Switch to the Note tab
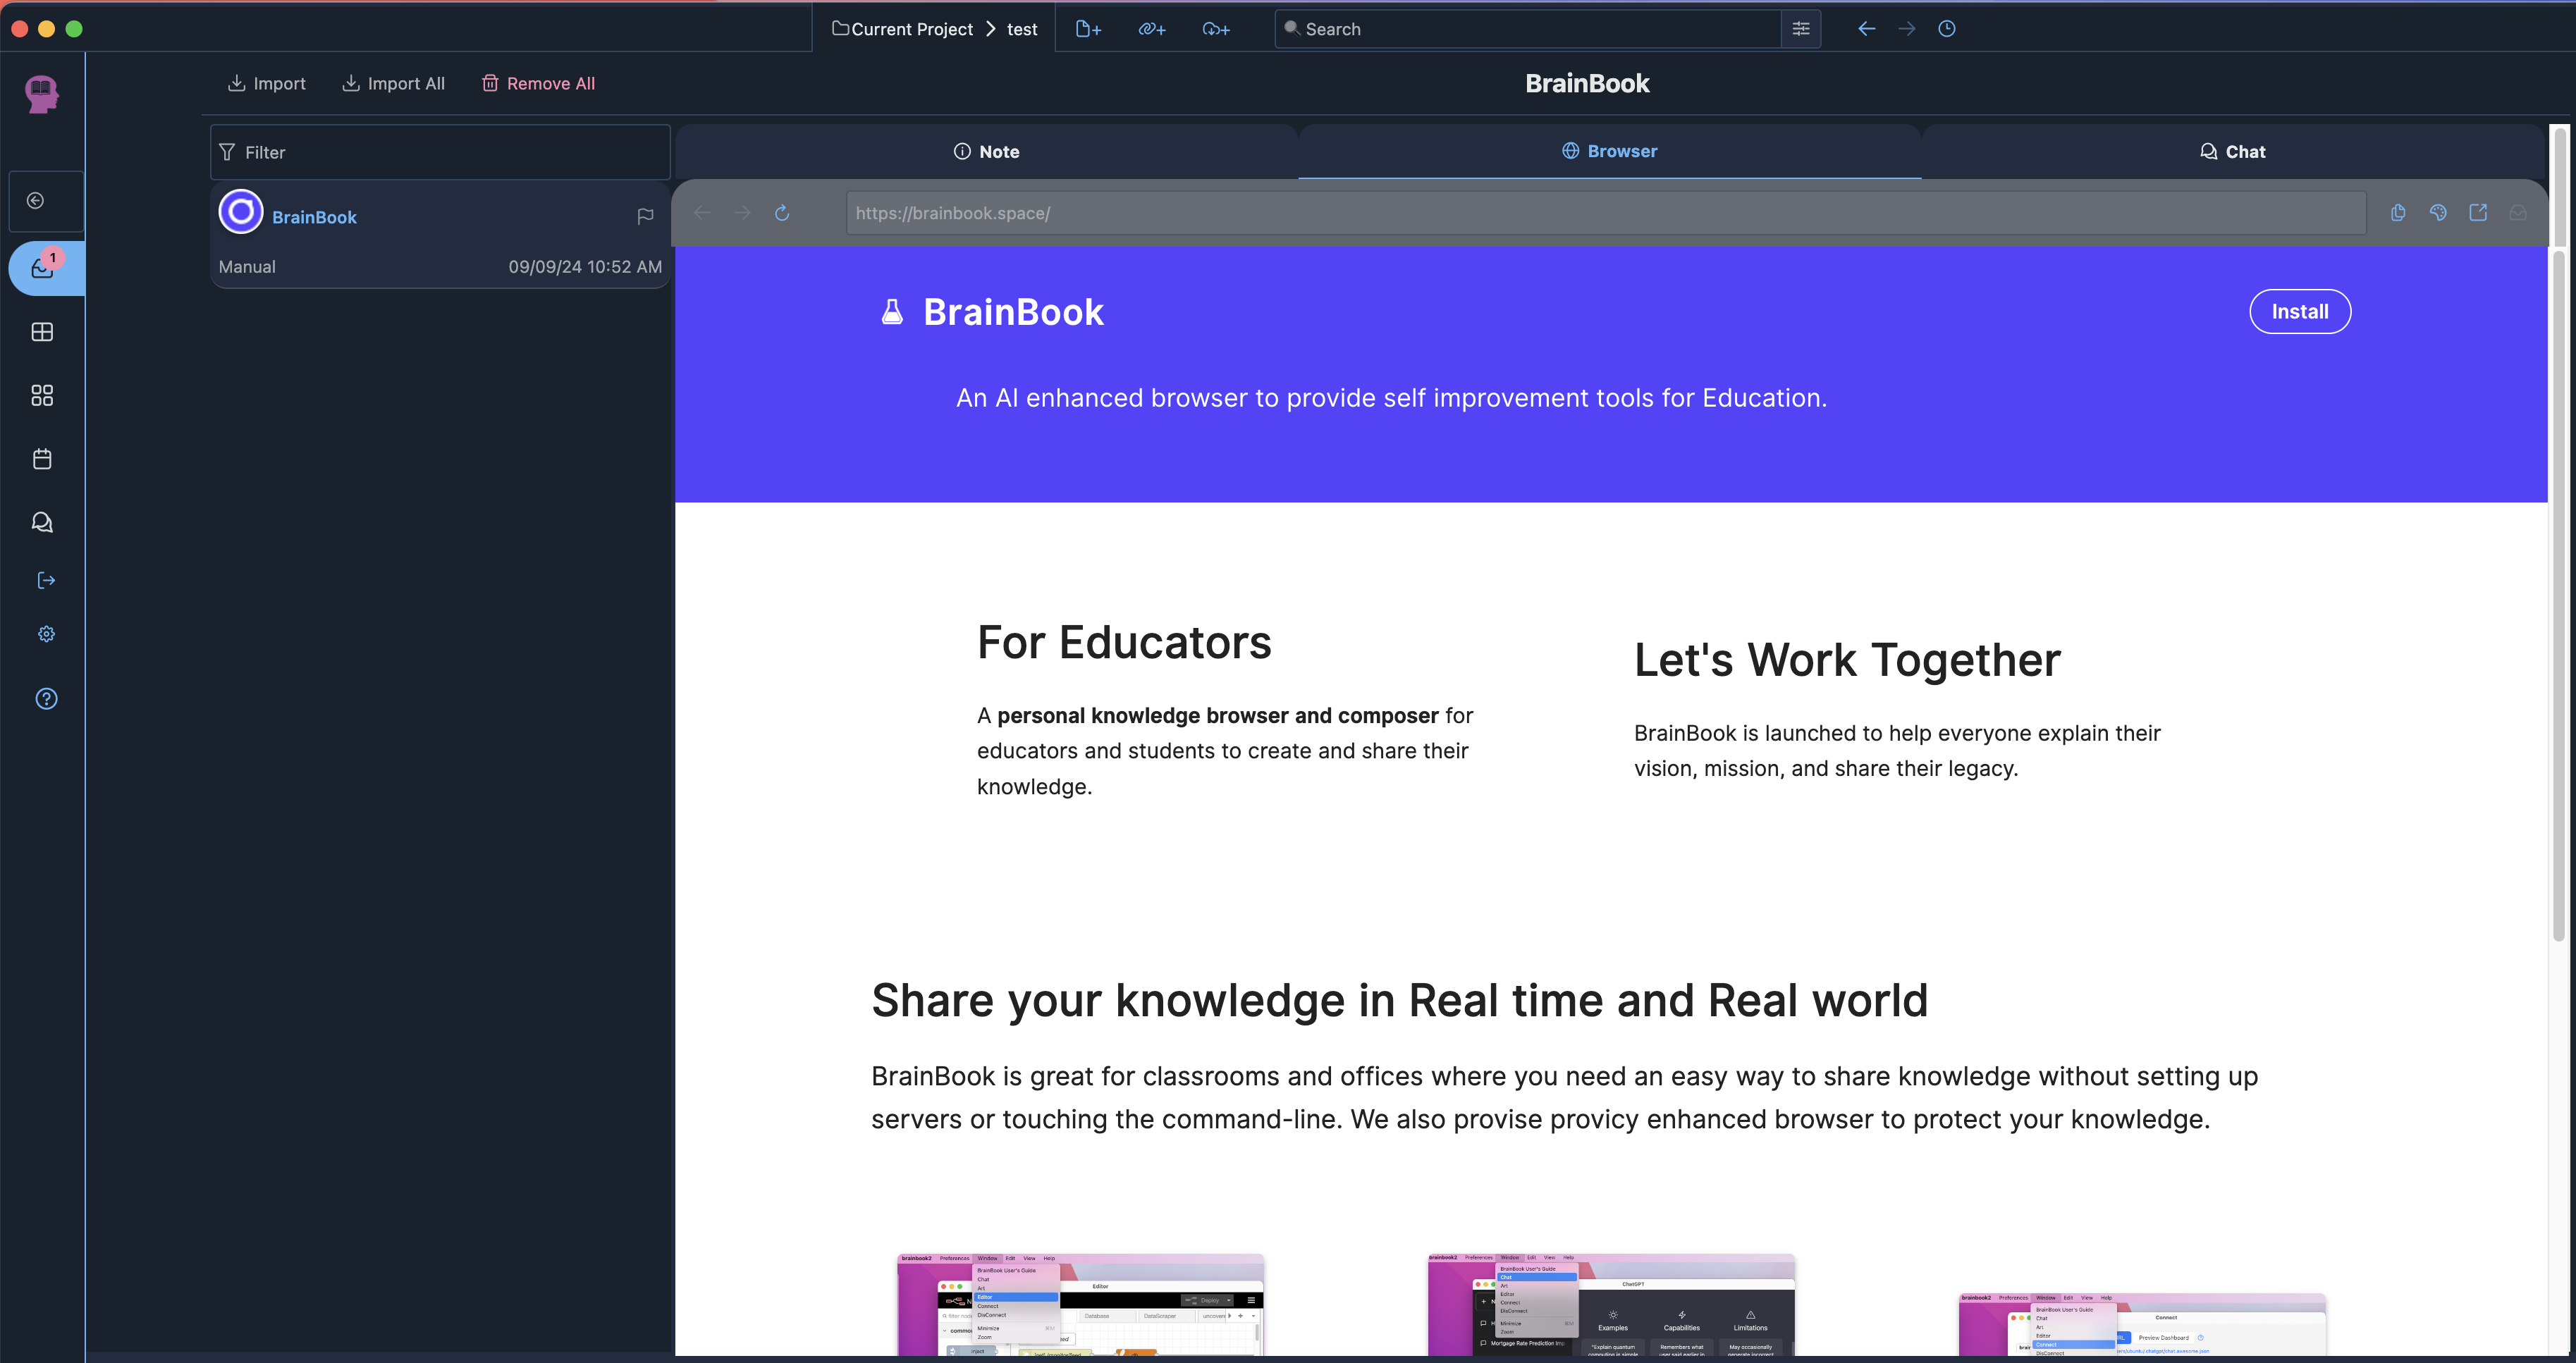2576x1363 pixels. click(x=986, y=152)
